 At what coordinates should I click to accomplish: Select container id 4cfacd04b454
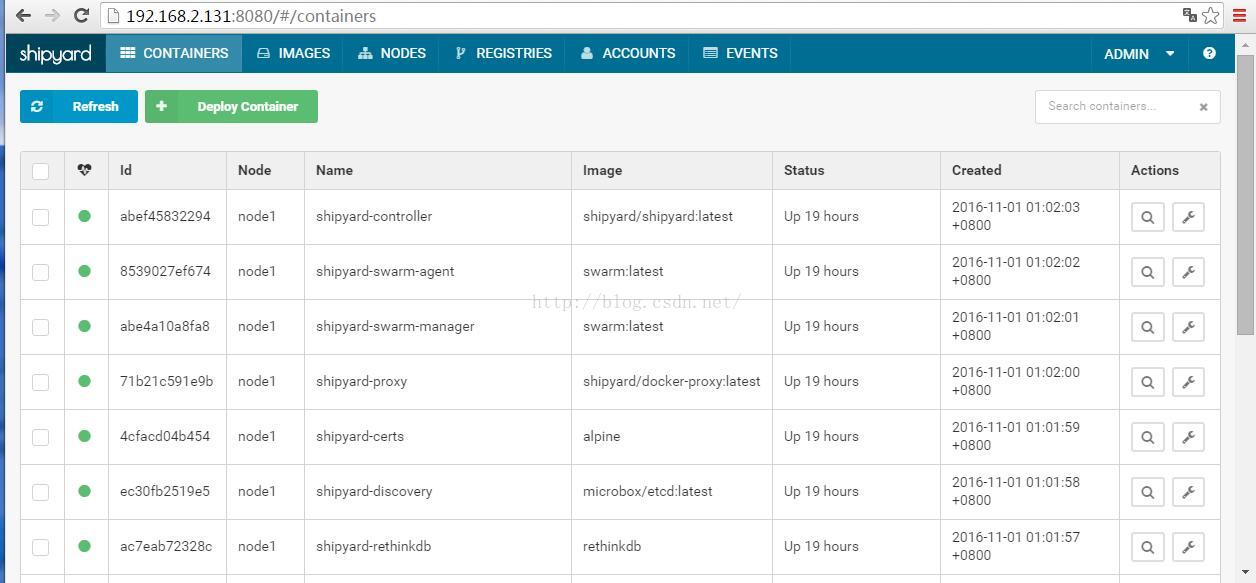tap(165, 436)
